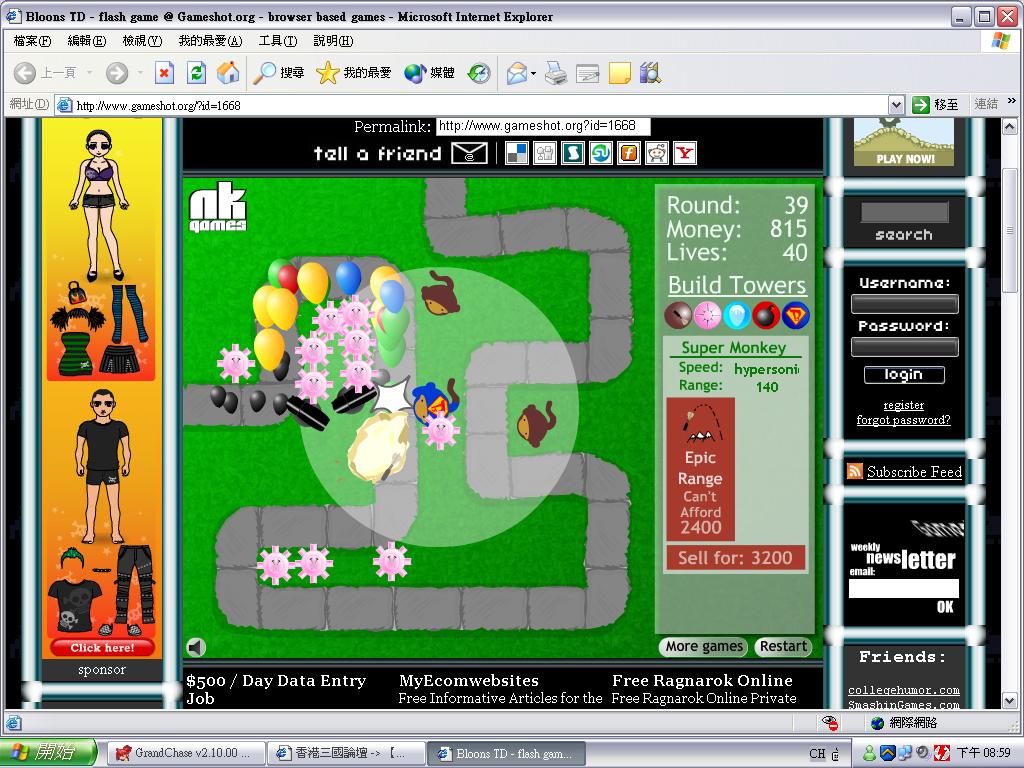
Task: Click the Epic Range upgrade button
Action: 701,469
